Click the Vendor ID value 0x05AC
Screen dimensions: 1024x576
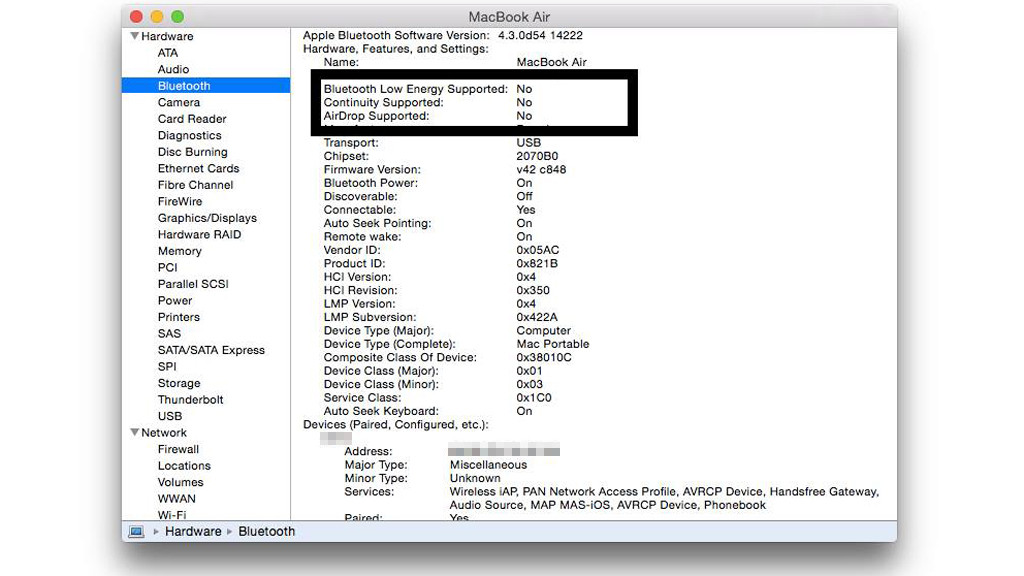pyautogui.click(x=537, y=250)
